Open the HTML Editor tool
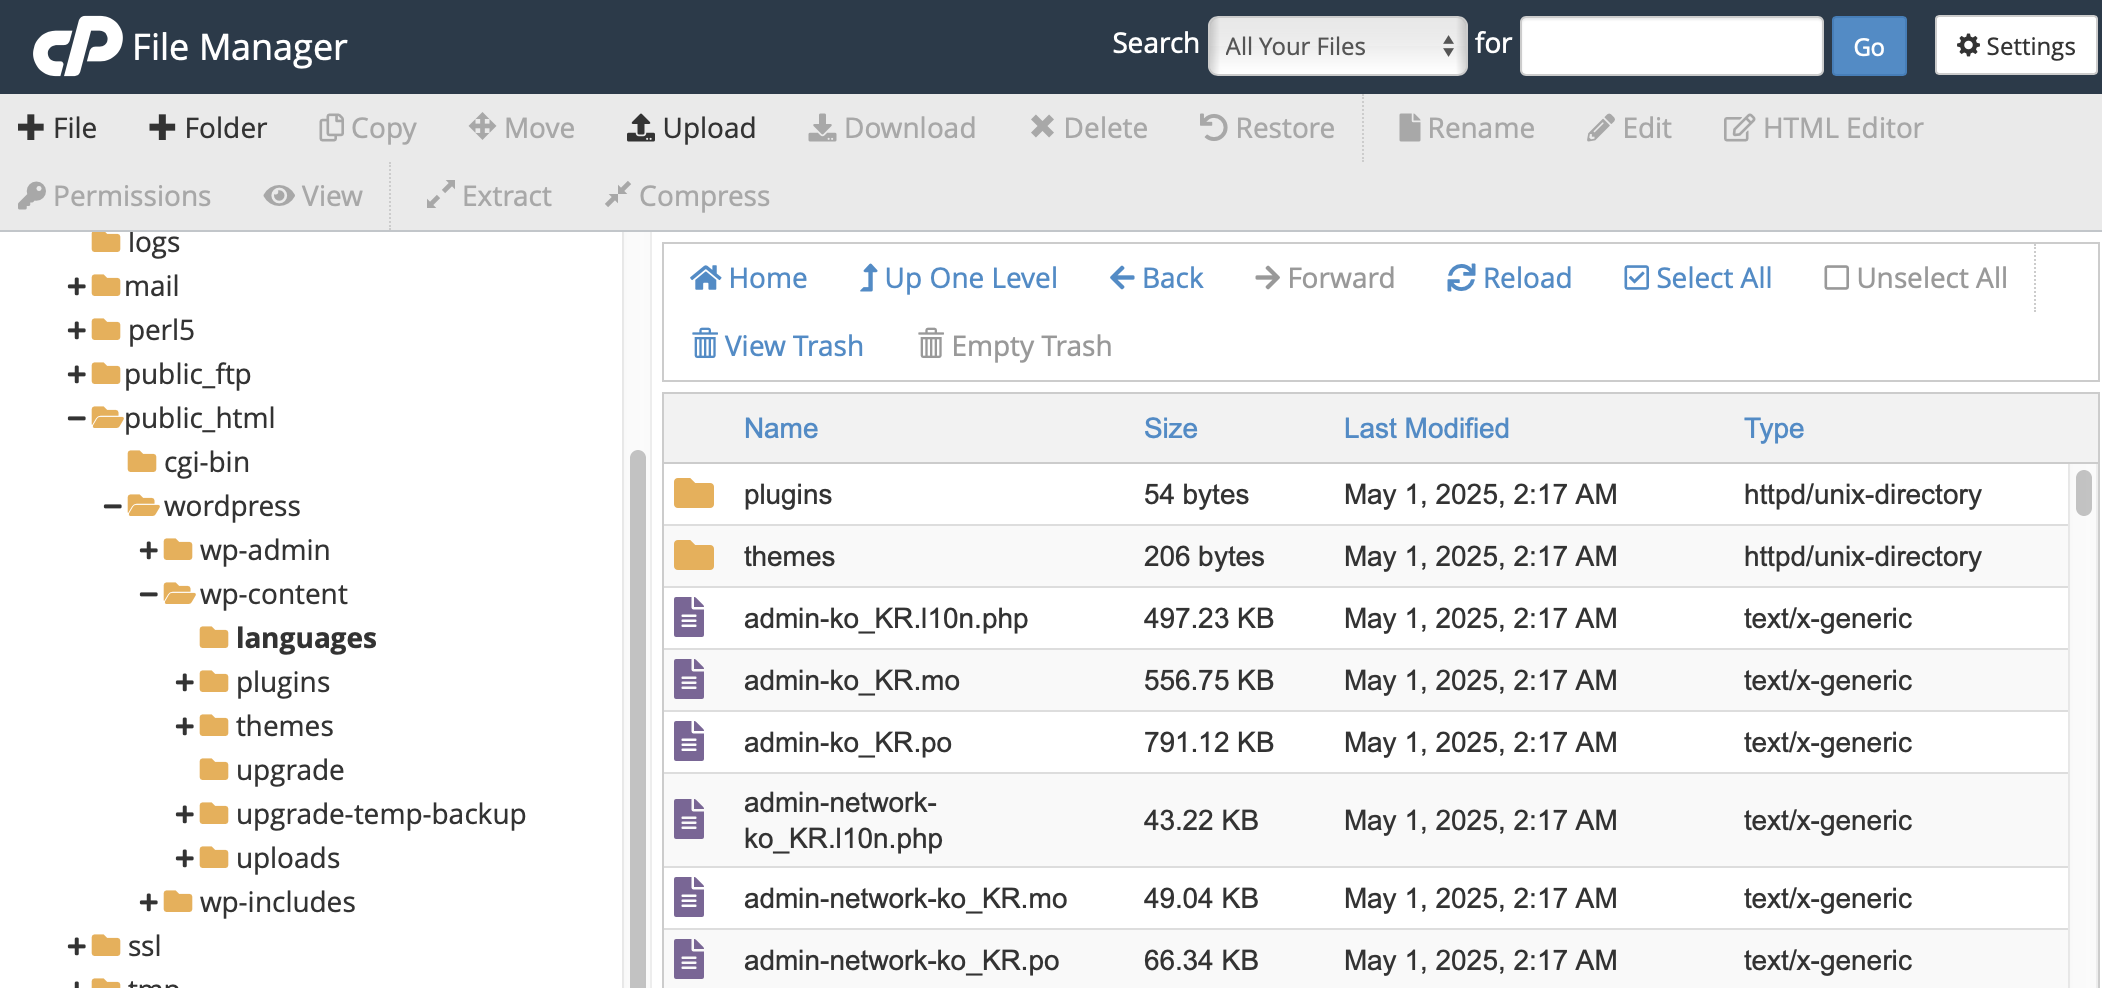 [x=1822, y=128]
